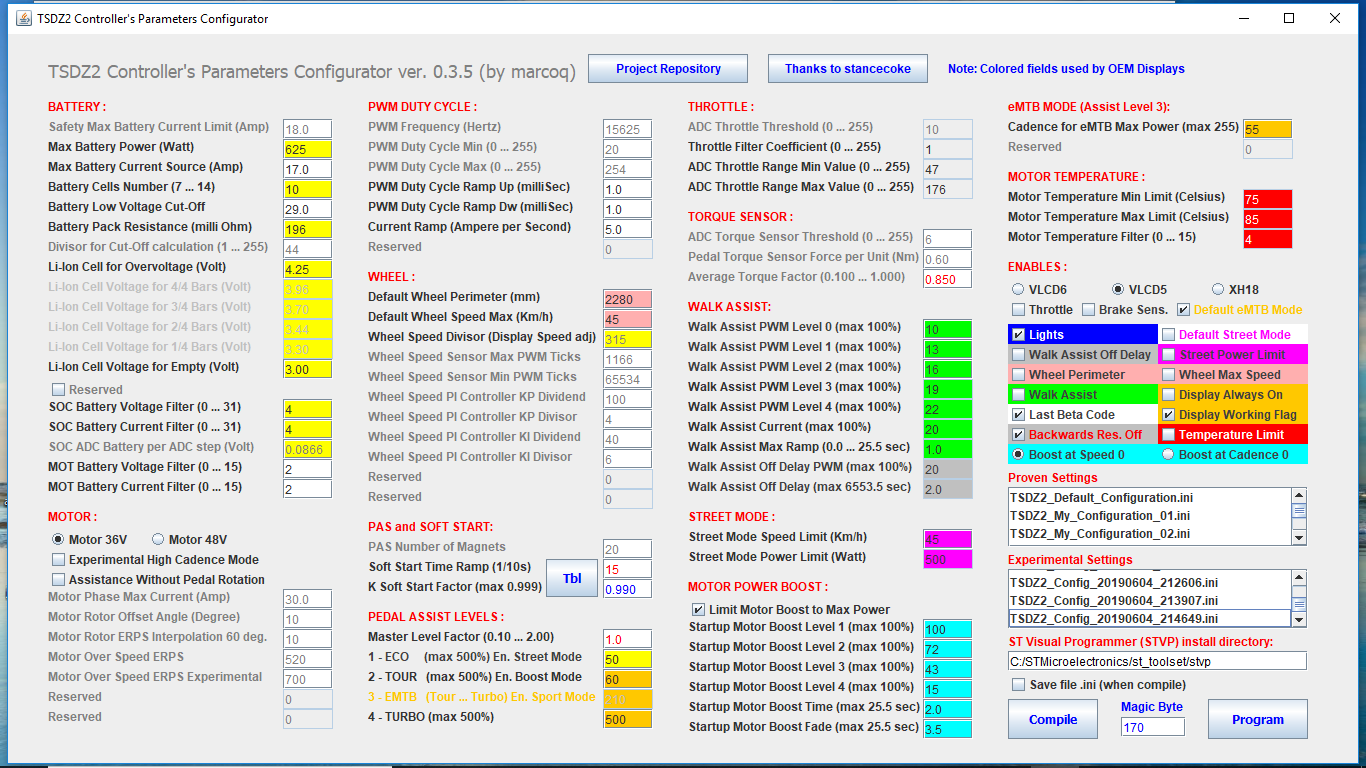Viewport: 1366px width, 768px height.
Task: Enable the Wheel Perimeter checkbox
Action: point(1018,374)
